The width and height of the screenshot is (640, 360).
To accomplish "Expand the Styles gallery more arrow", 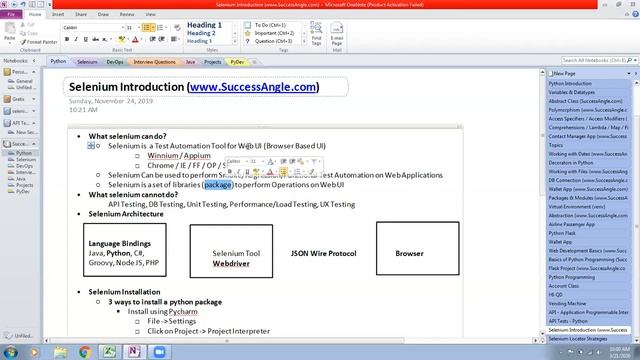I will coord(235,41).
